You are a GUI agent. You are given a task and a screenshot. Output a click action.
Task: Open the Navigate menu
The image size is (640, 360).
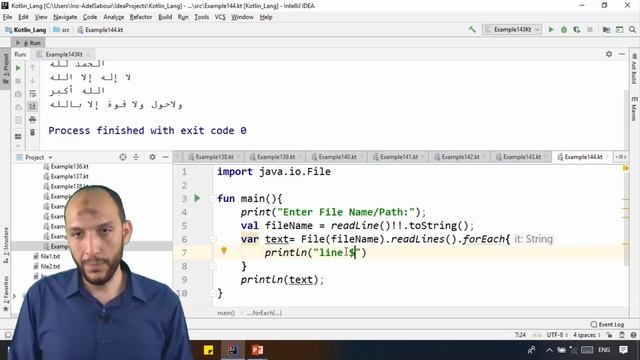click(x=65, y=17)
